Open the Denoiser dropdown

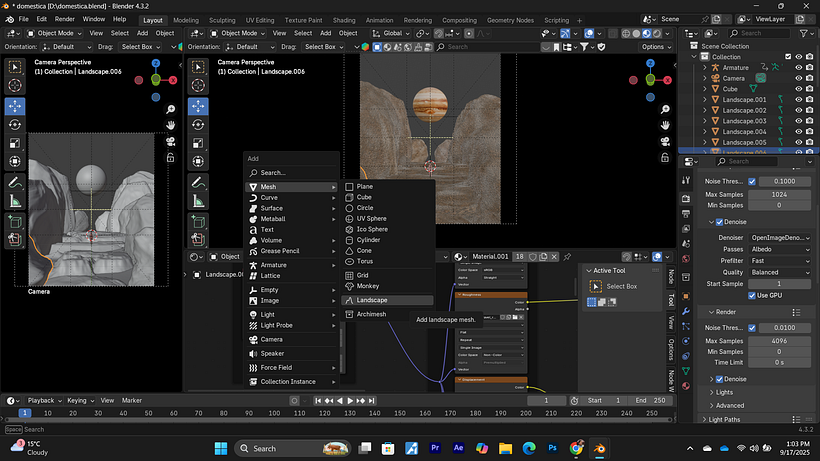coord(780,237)
